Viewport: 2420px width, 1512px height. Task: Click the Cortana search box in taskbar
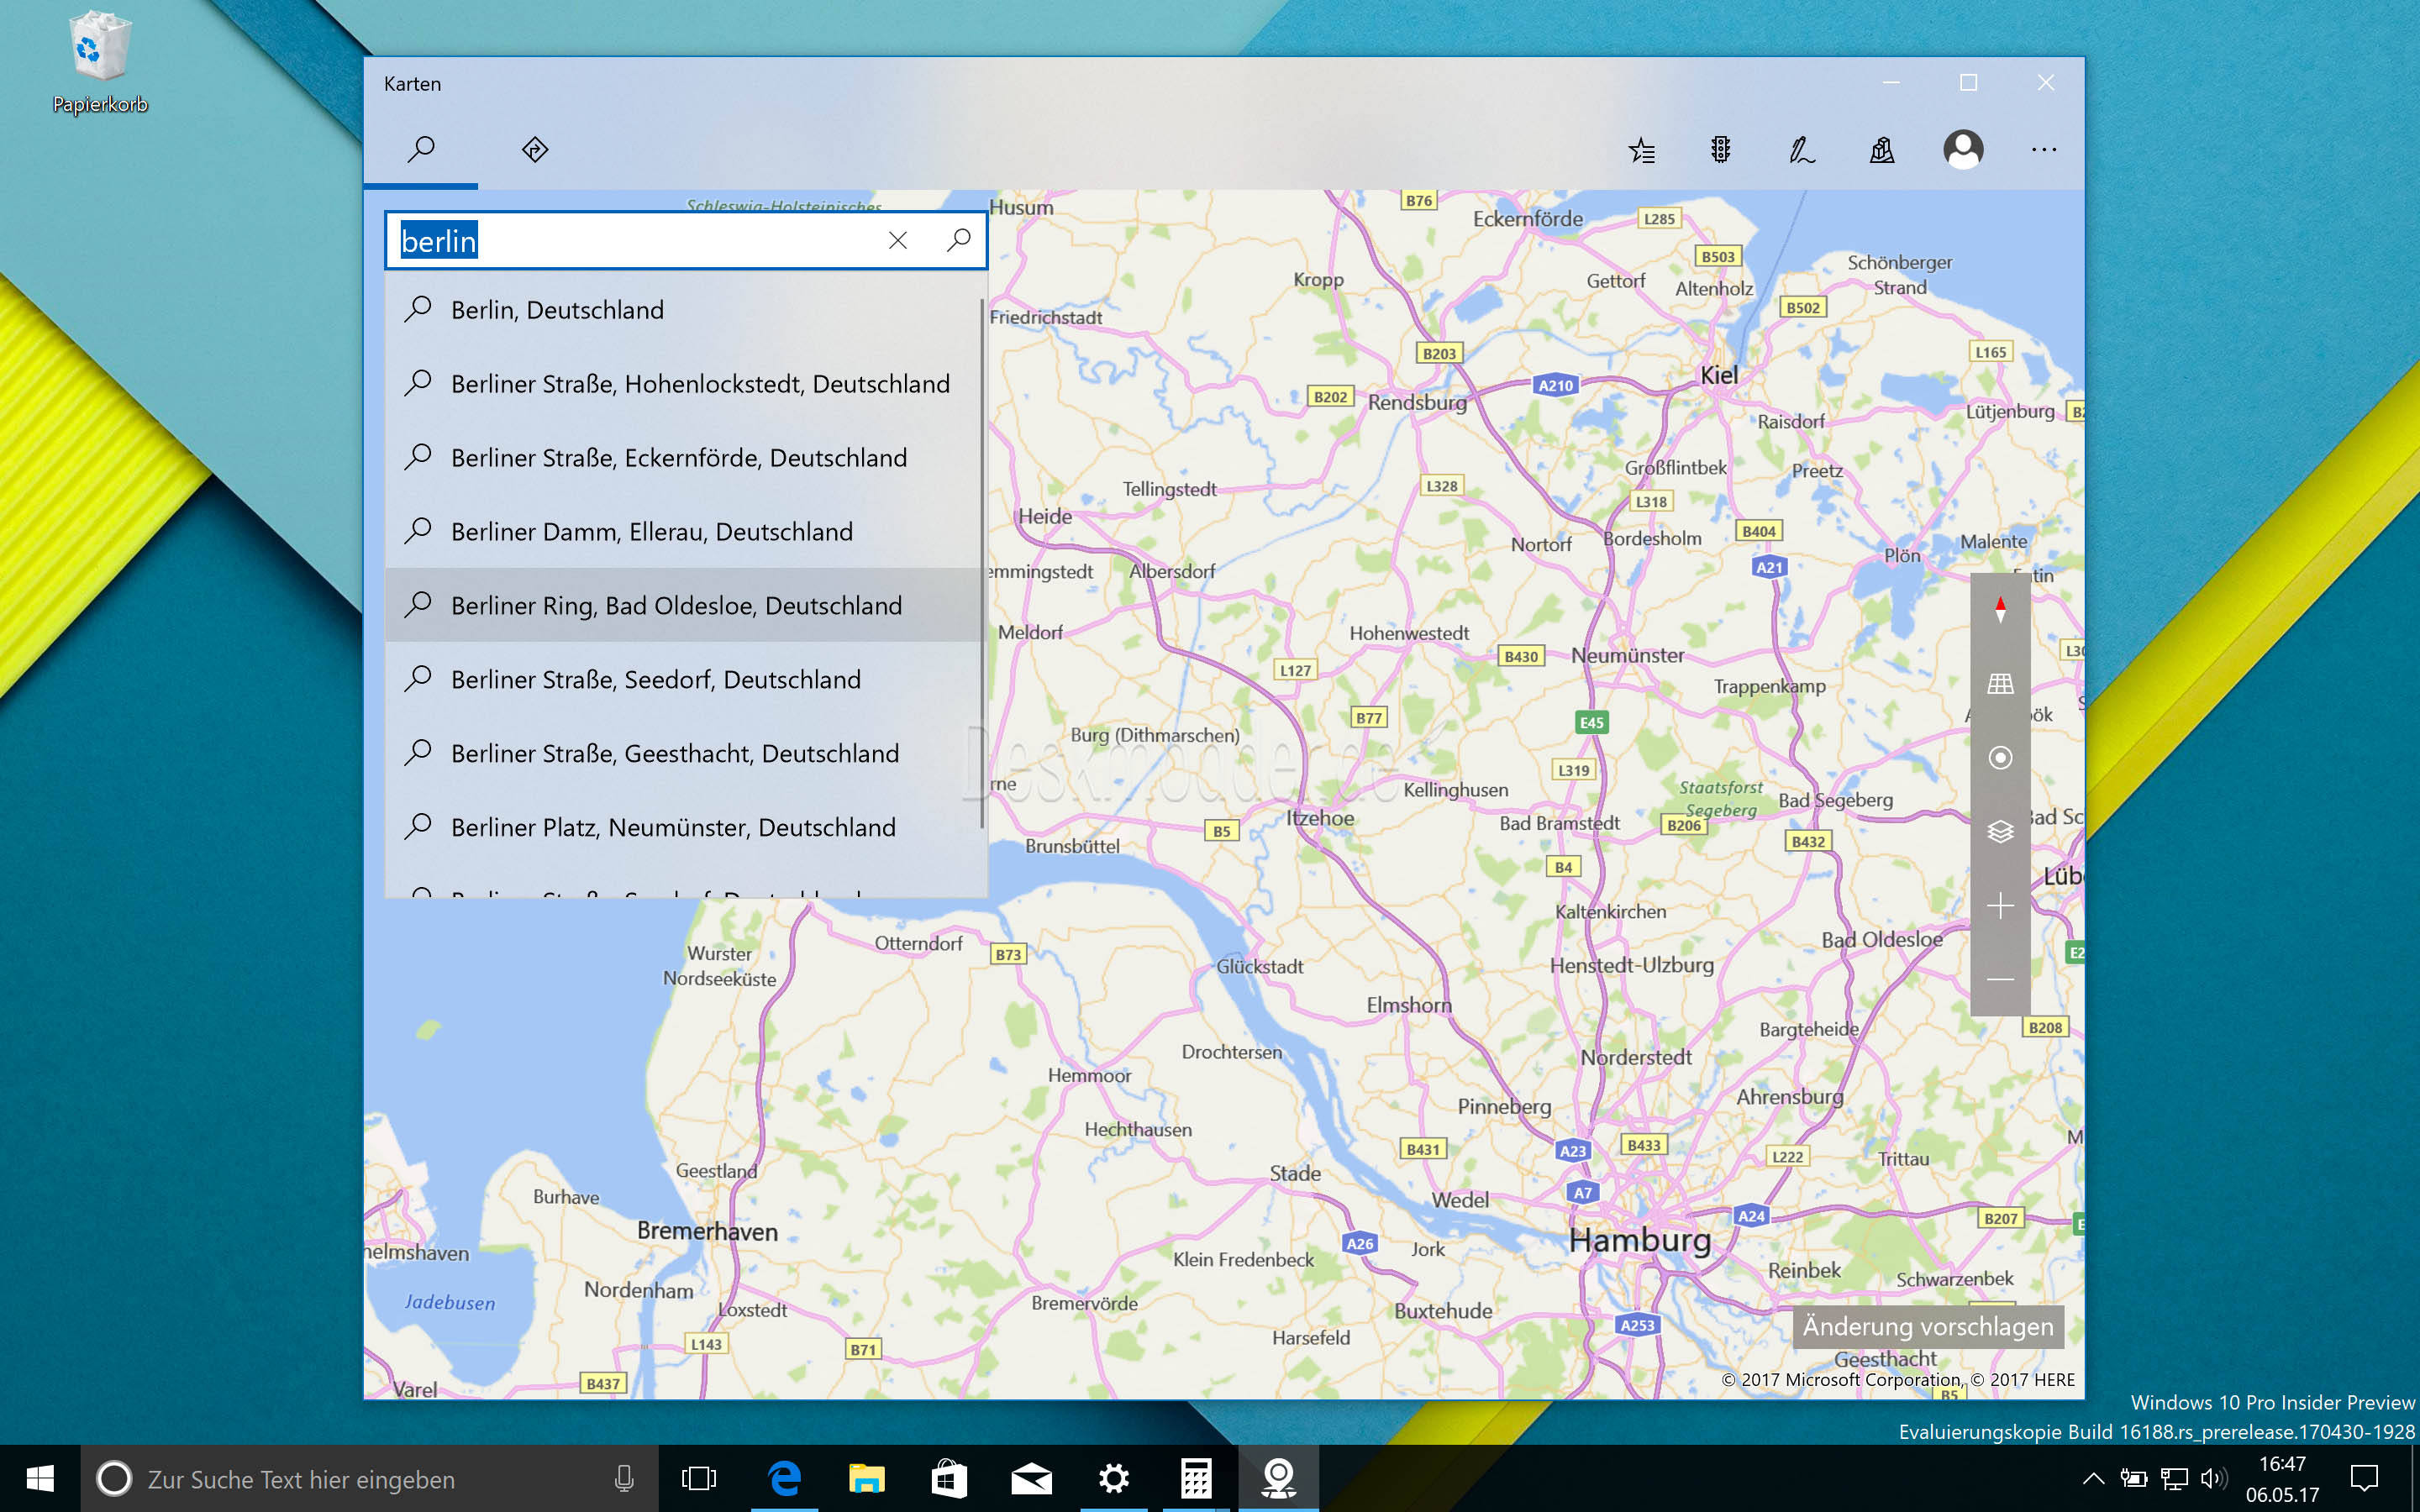(369, 1478)
